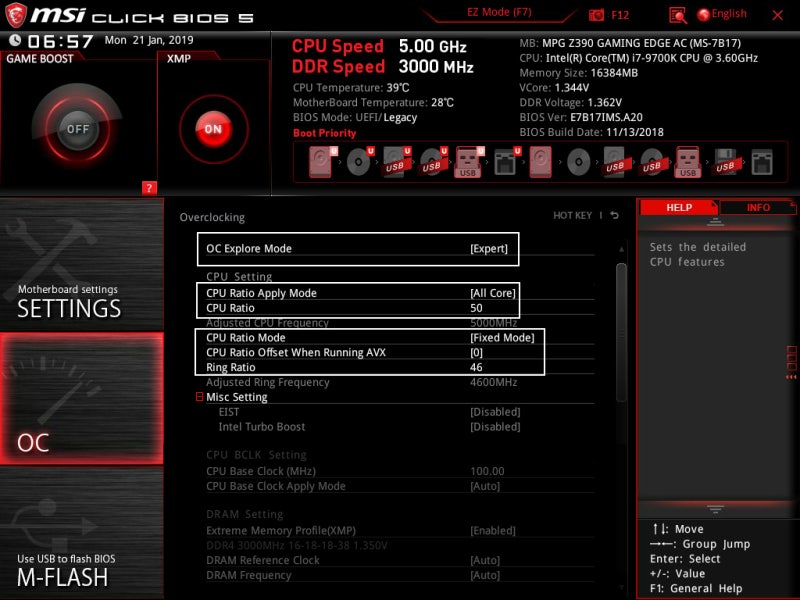Edit the Ring Ratio value 46
Screen dimensions: 800x600
(476, 367)
